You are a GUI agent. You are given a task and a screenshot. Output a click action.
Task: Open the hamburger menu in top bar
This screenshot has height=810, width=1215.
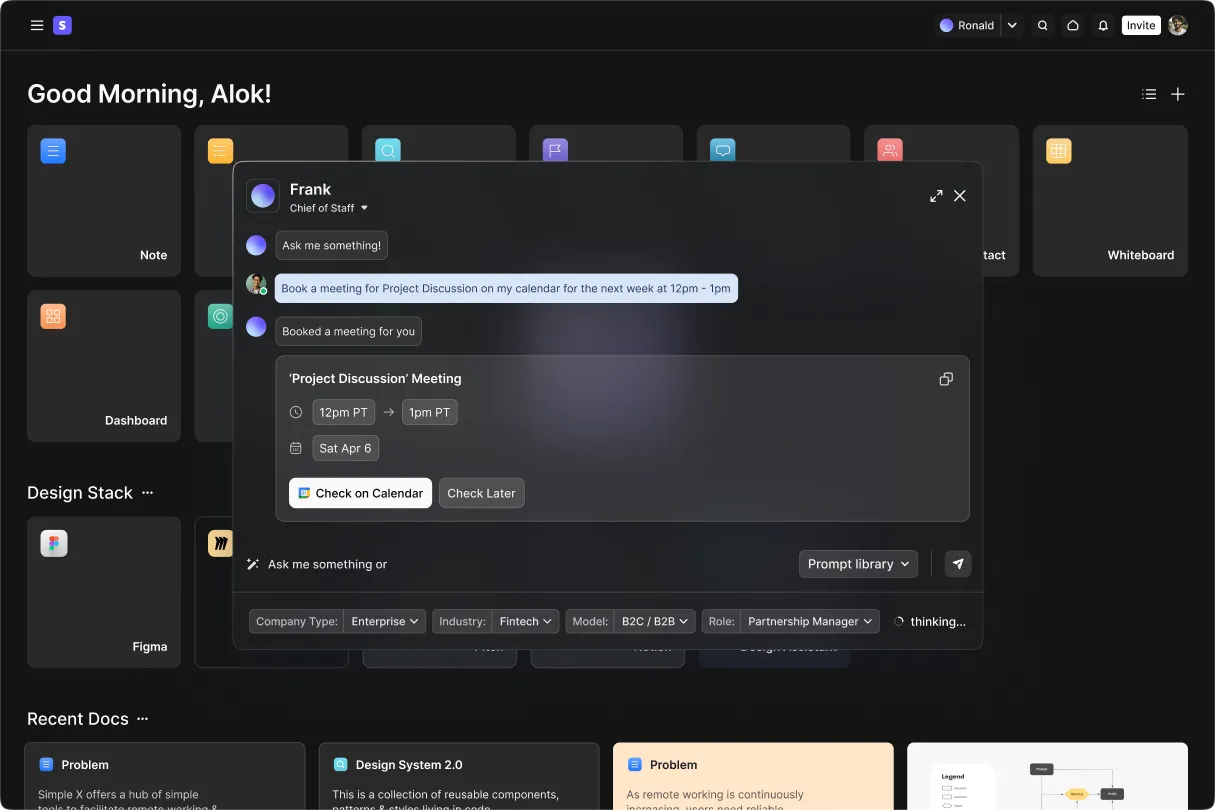coord(37,26)
